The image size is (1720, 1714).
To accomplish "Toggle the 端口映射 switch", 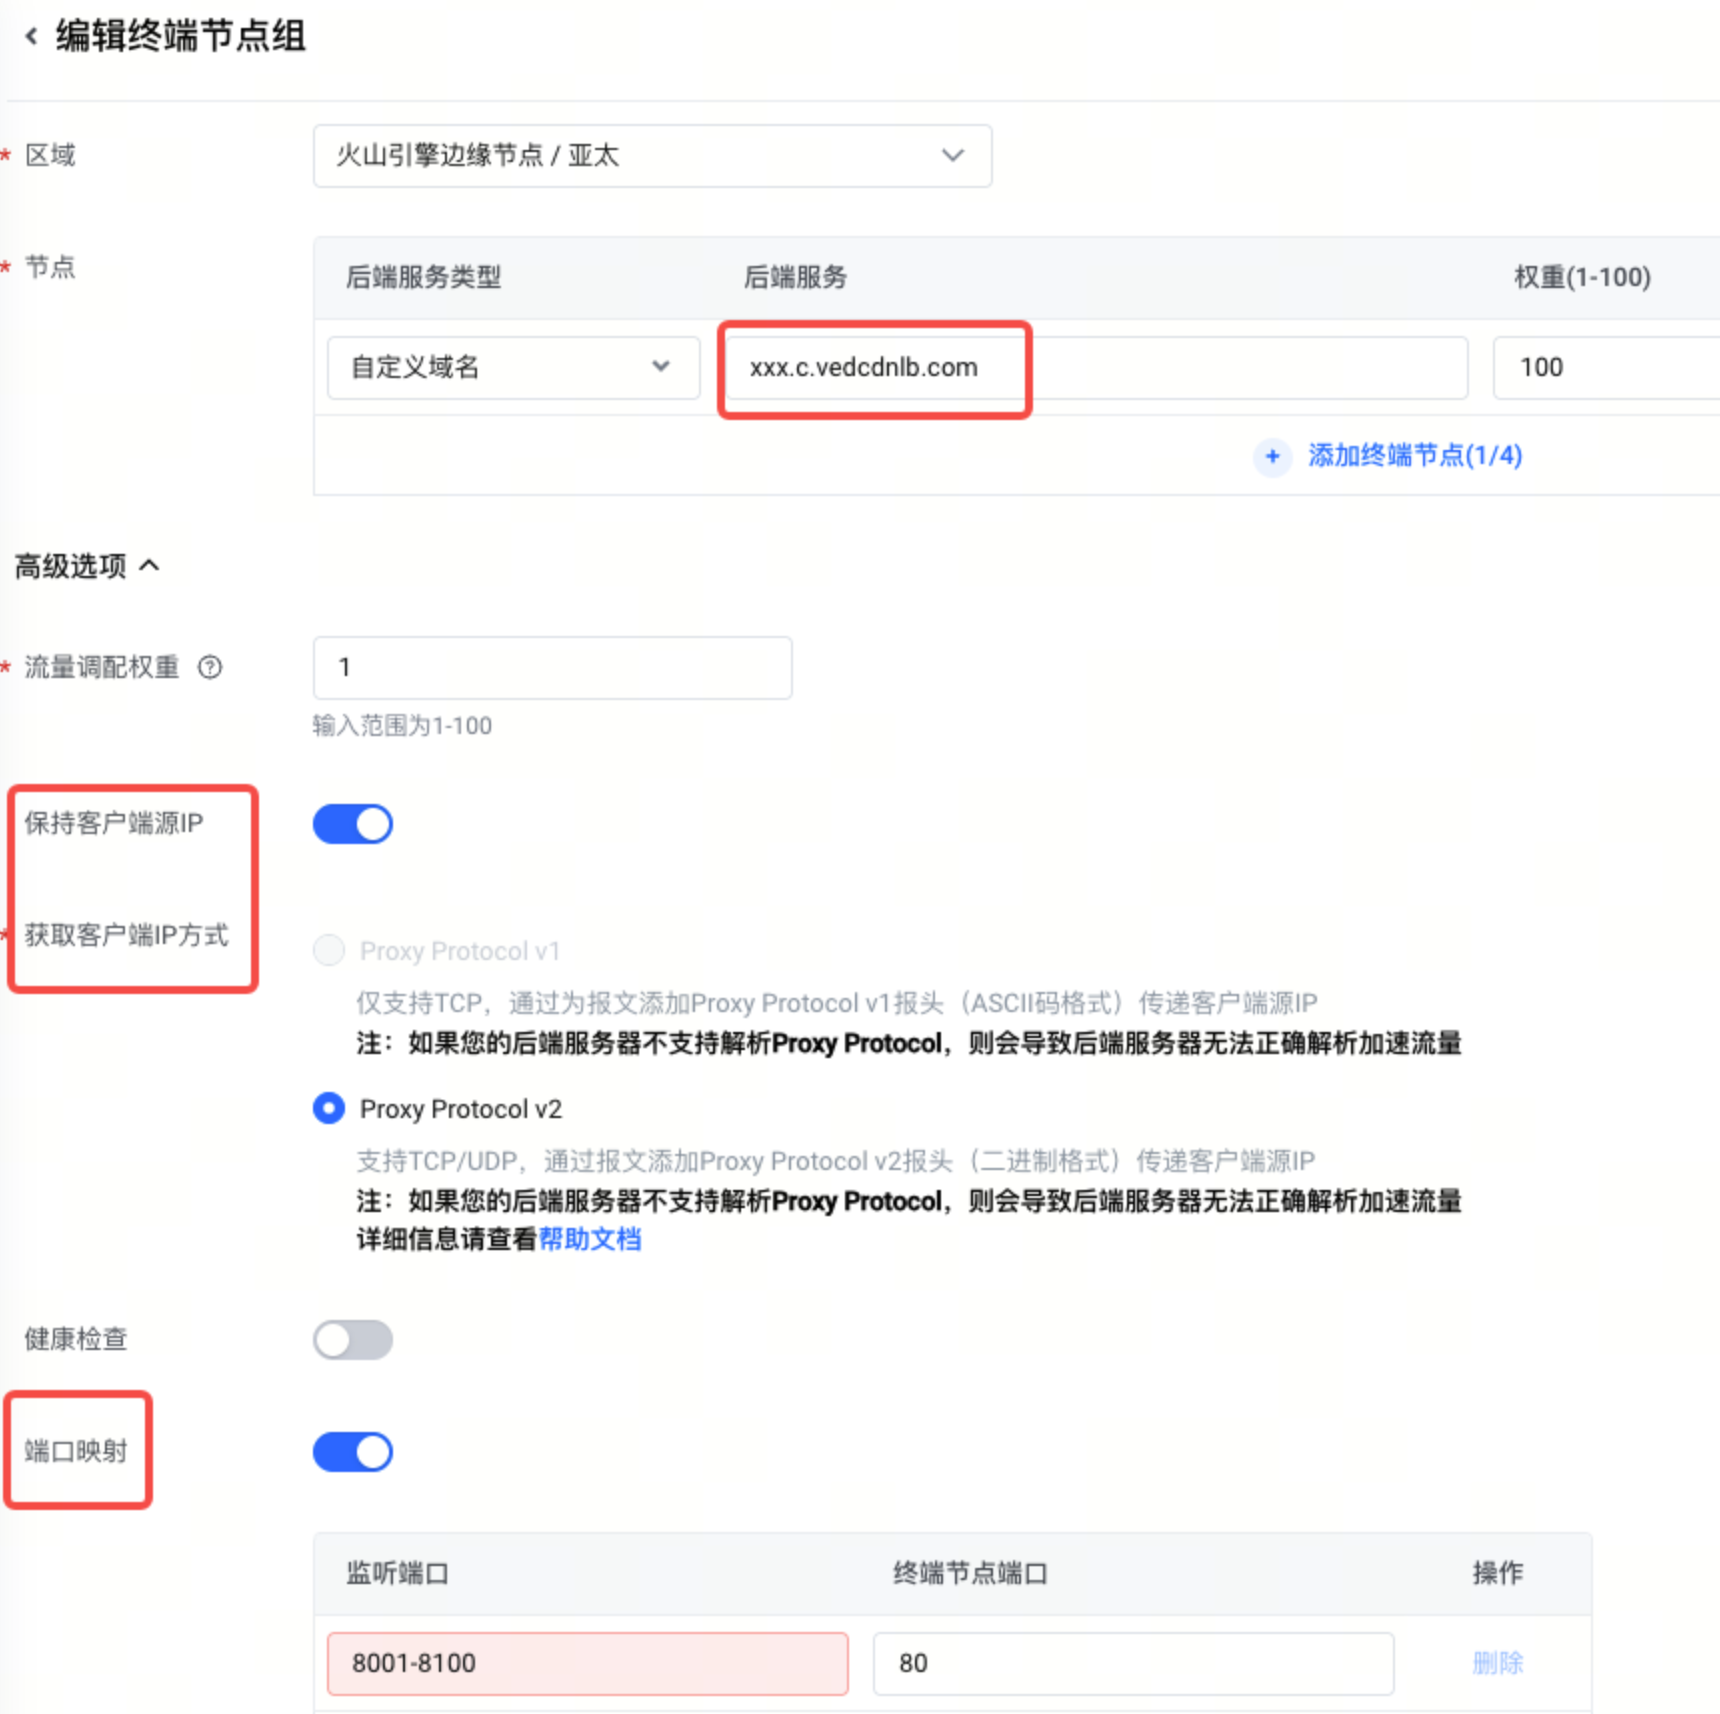I will pos(353,1451).
